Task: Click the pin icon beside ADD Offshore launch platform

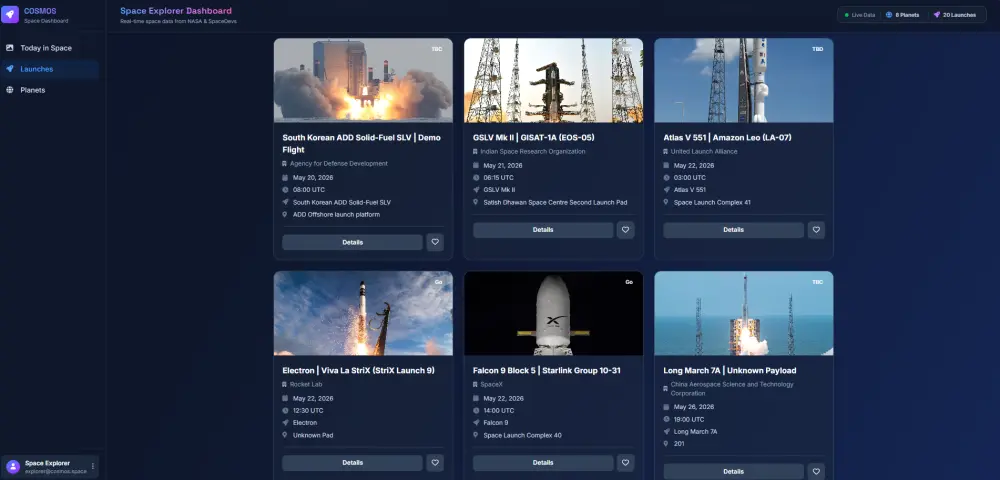Action: [285, 214]
